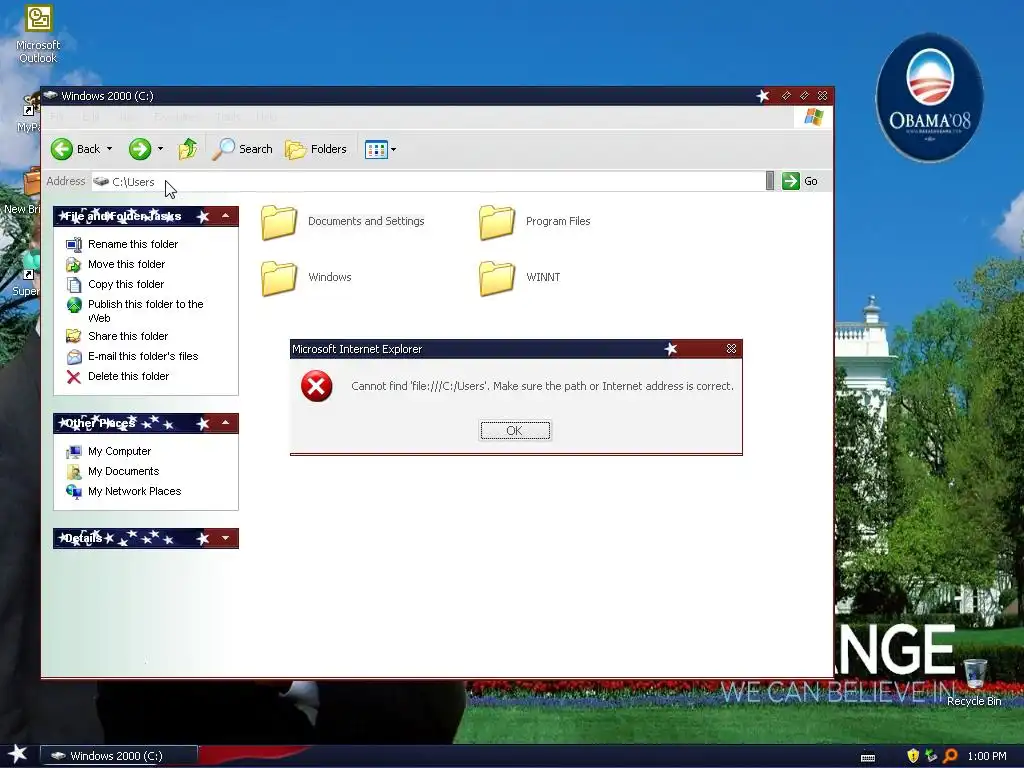The width and height of the screenshot is (1024, 768).
Task: Open My Network Places link
Action: [x=135, y=491]
